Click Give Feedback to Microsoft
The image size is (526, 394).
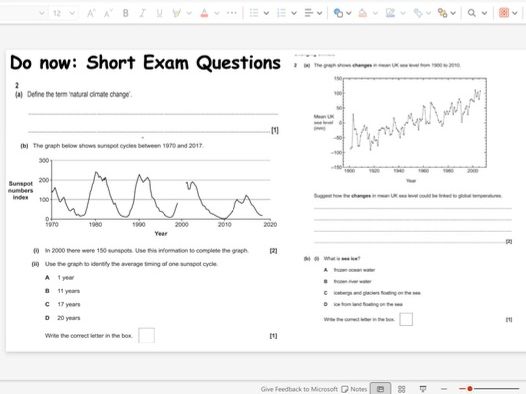coord(299,389)
